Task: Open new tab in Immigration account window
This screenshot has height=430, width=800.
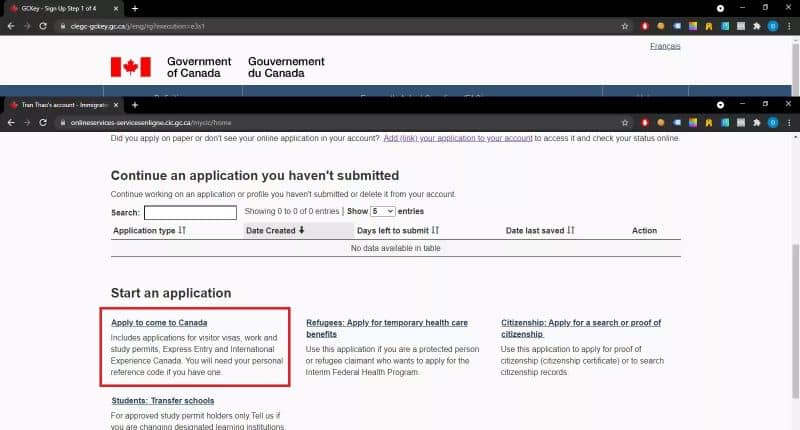Action: pyautogui.click(x=135, y=105)
